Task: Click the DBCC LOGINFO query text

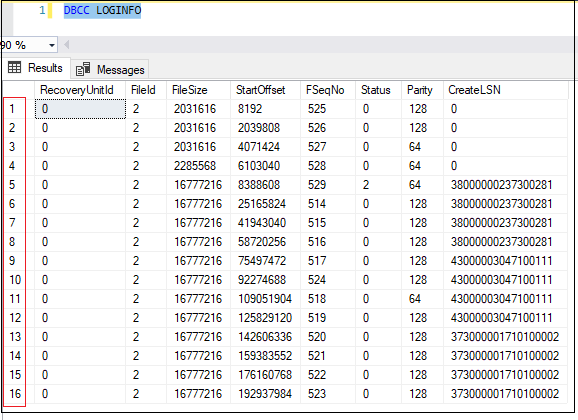Action: [102, 10]
